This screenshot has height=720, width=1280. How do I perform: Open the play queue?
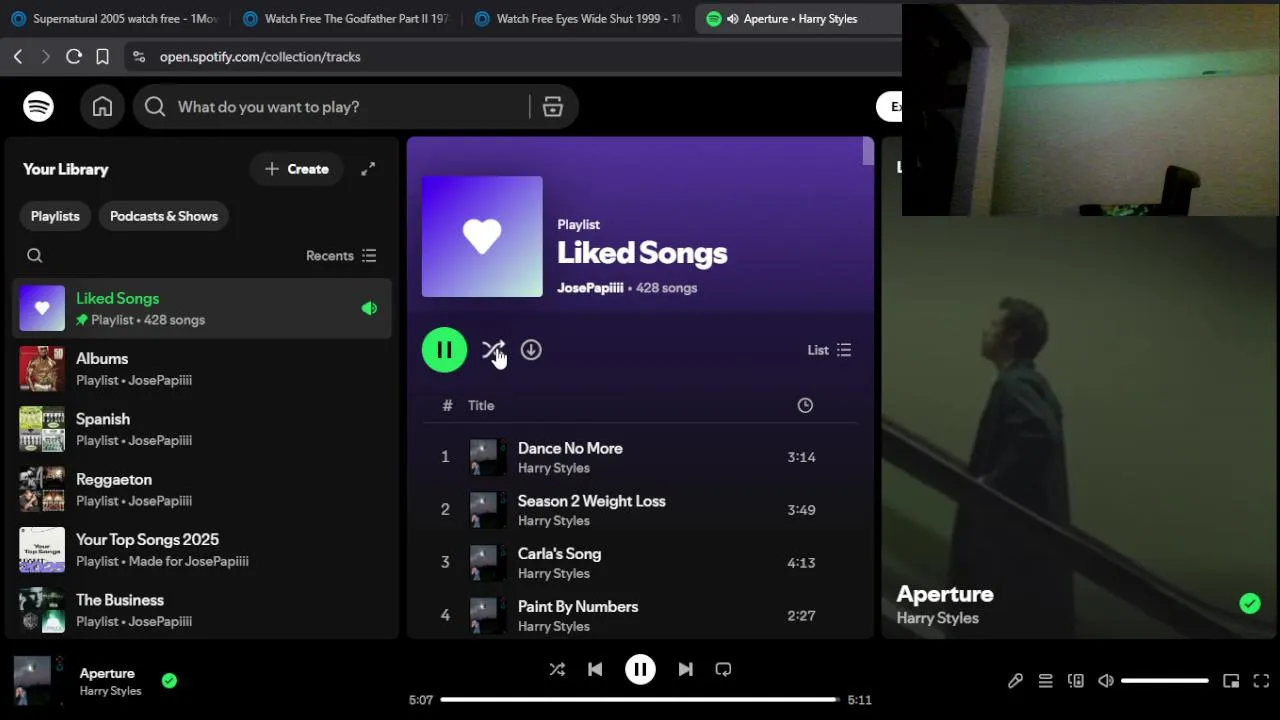tap(1045, 681)
